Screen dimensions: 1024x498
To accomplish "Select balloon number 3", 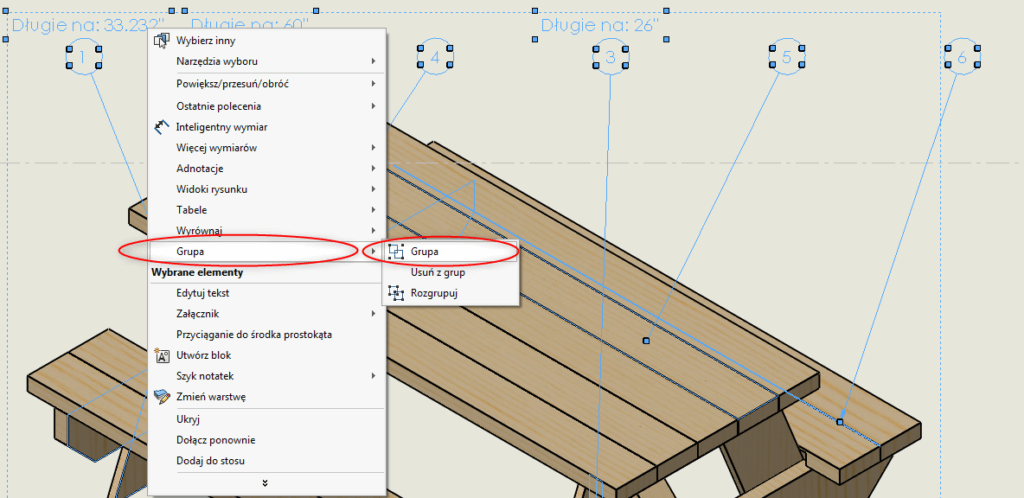I will (x=610, y=57).
